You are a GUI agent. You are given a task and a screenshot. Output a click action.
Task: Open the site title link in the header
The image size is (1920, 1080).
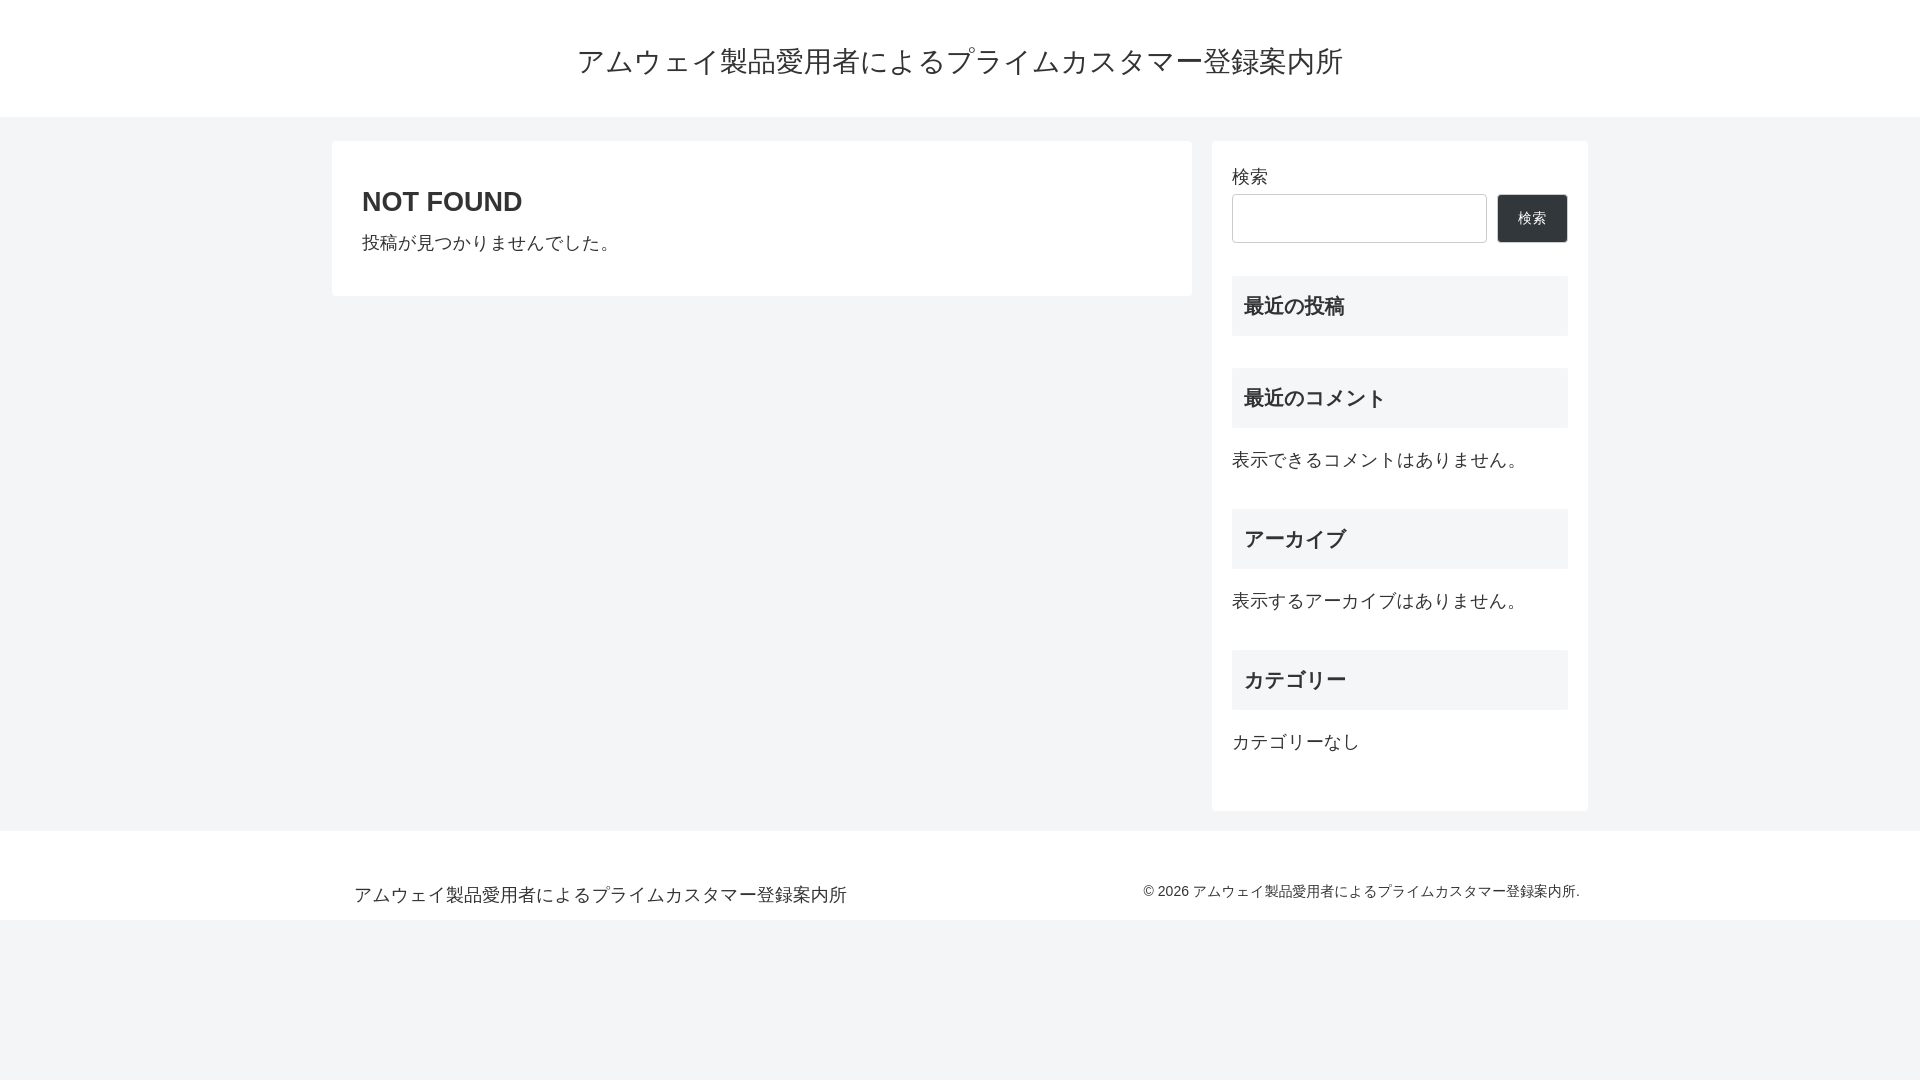click(x=959, y=62)
